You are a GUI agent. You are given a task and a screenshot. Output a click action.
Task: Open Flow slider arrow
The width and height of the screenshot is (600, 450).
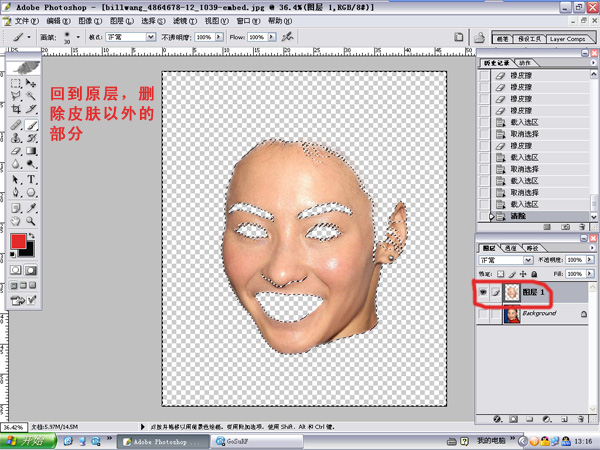[272, 37]
